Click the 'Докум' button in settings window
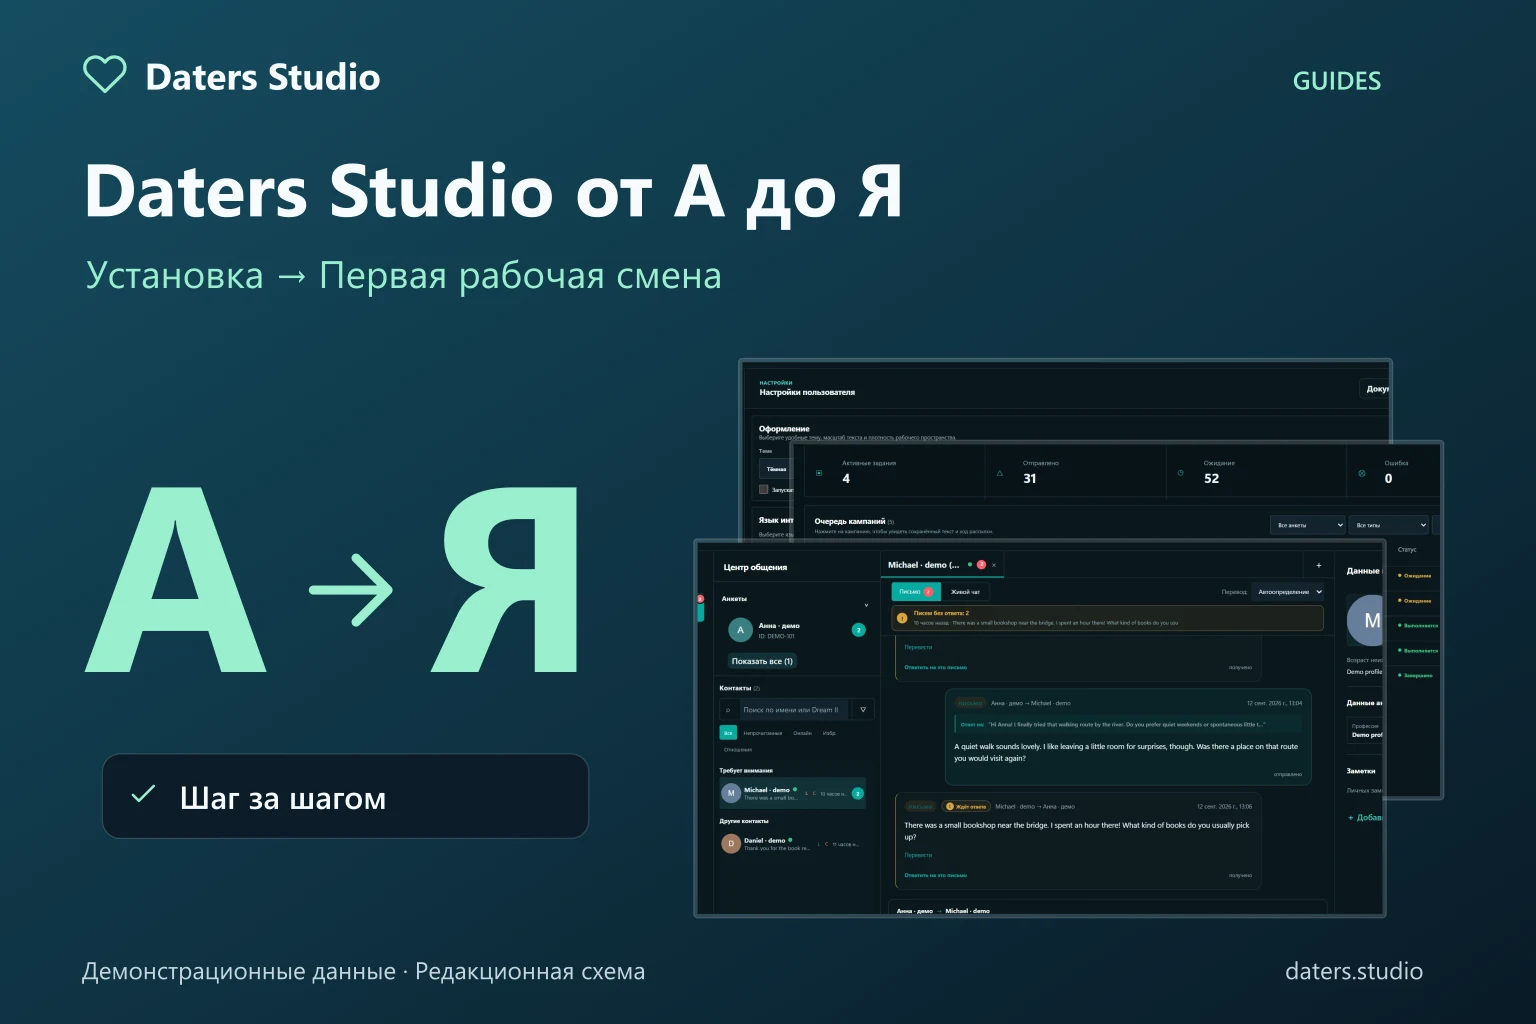This screenshot has width=1536, height=1024. click(x=1375, y=388)
